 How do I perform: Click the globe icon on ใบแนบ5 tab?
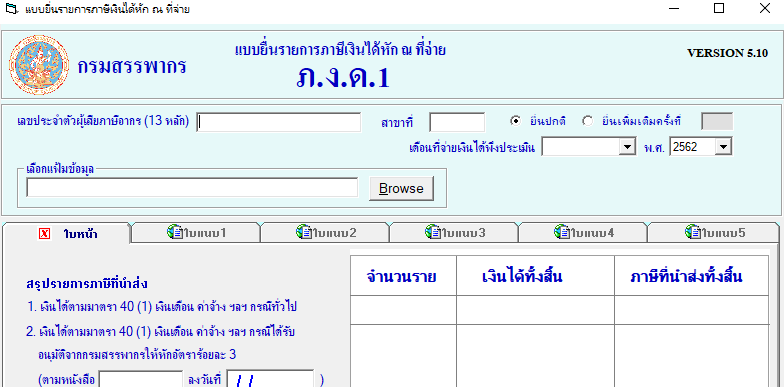point(692,232)
